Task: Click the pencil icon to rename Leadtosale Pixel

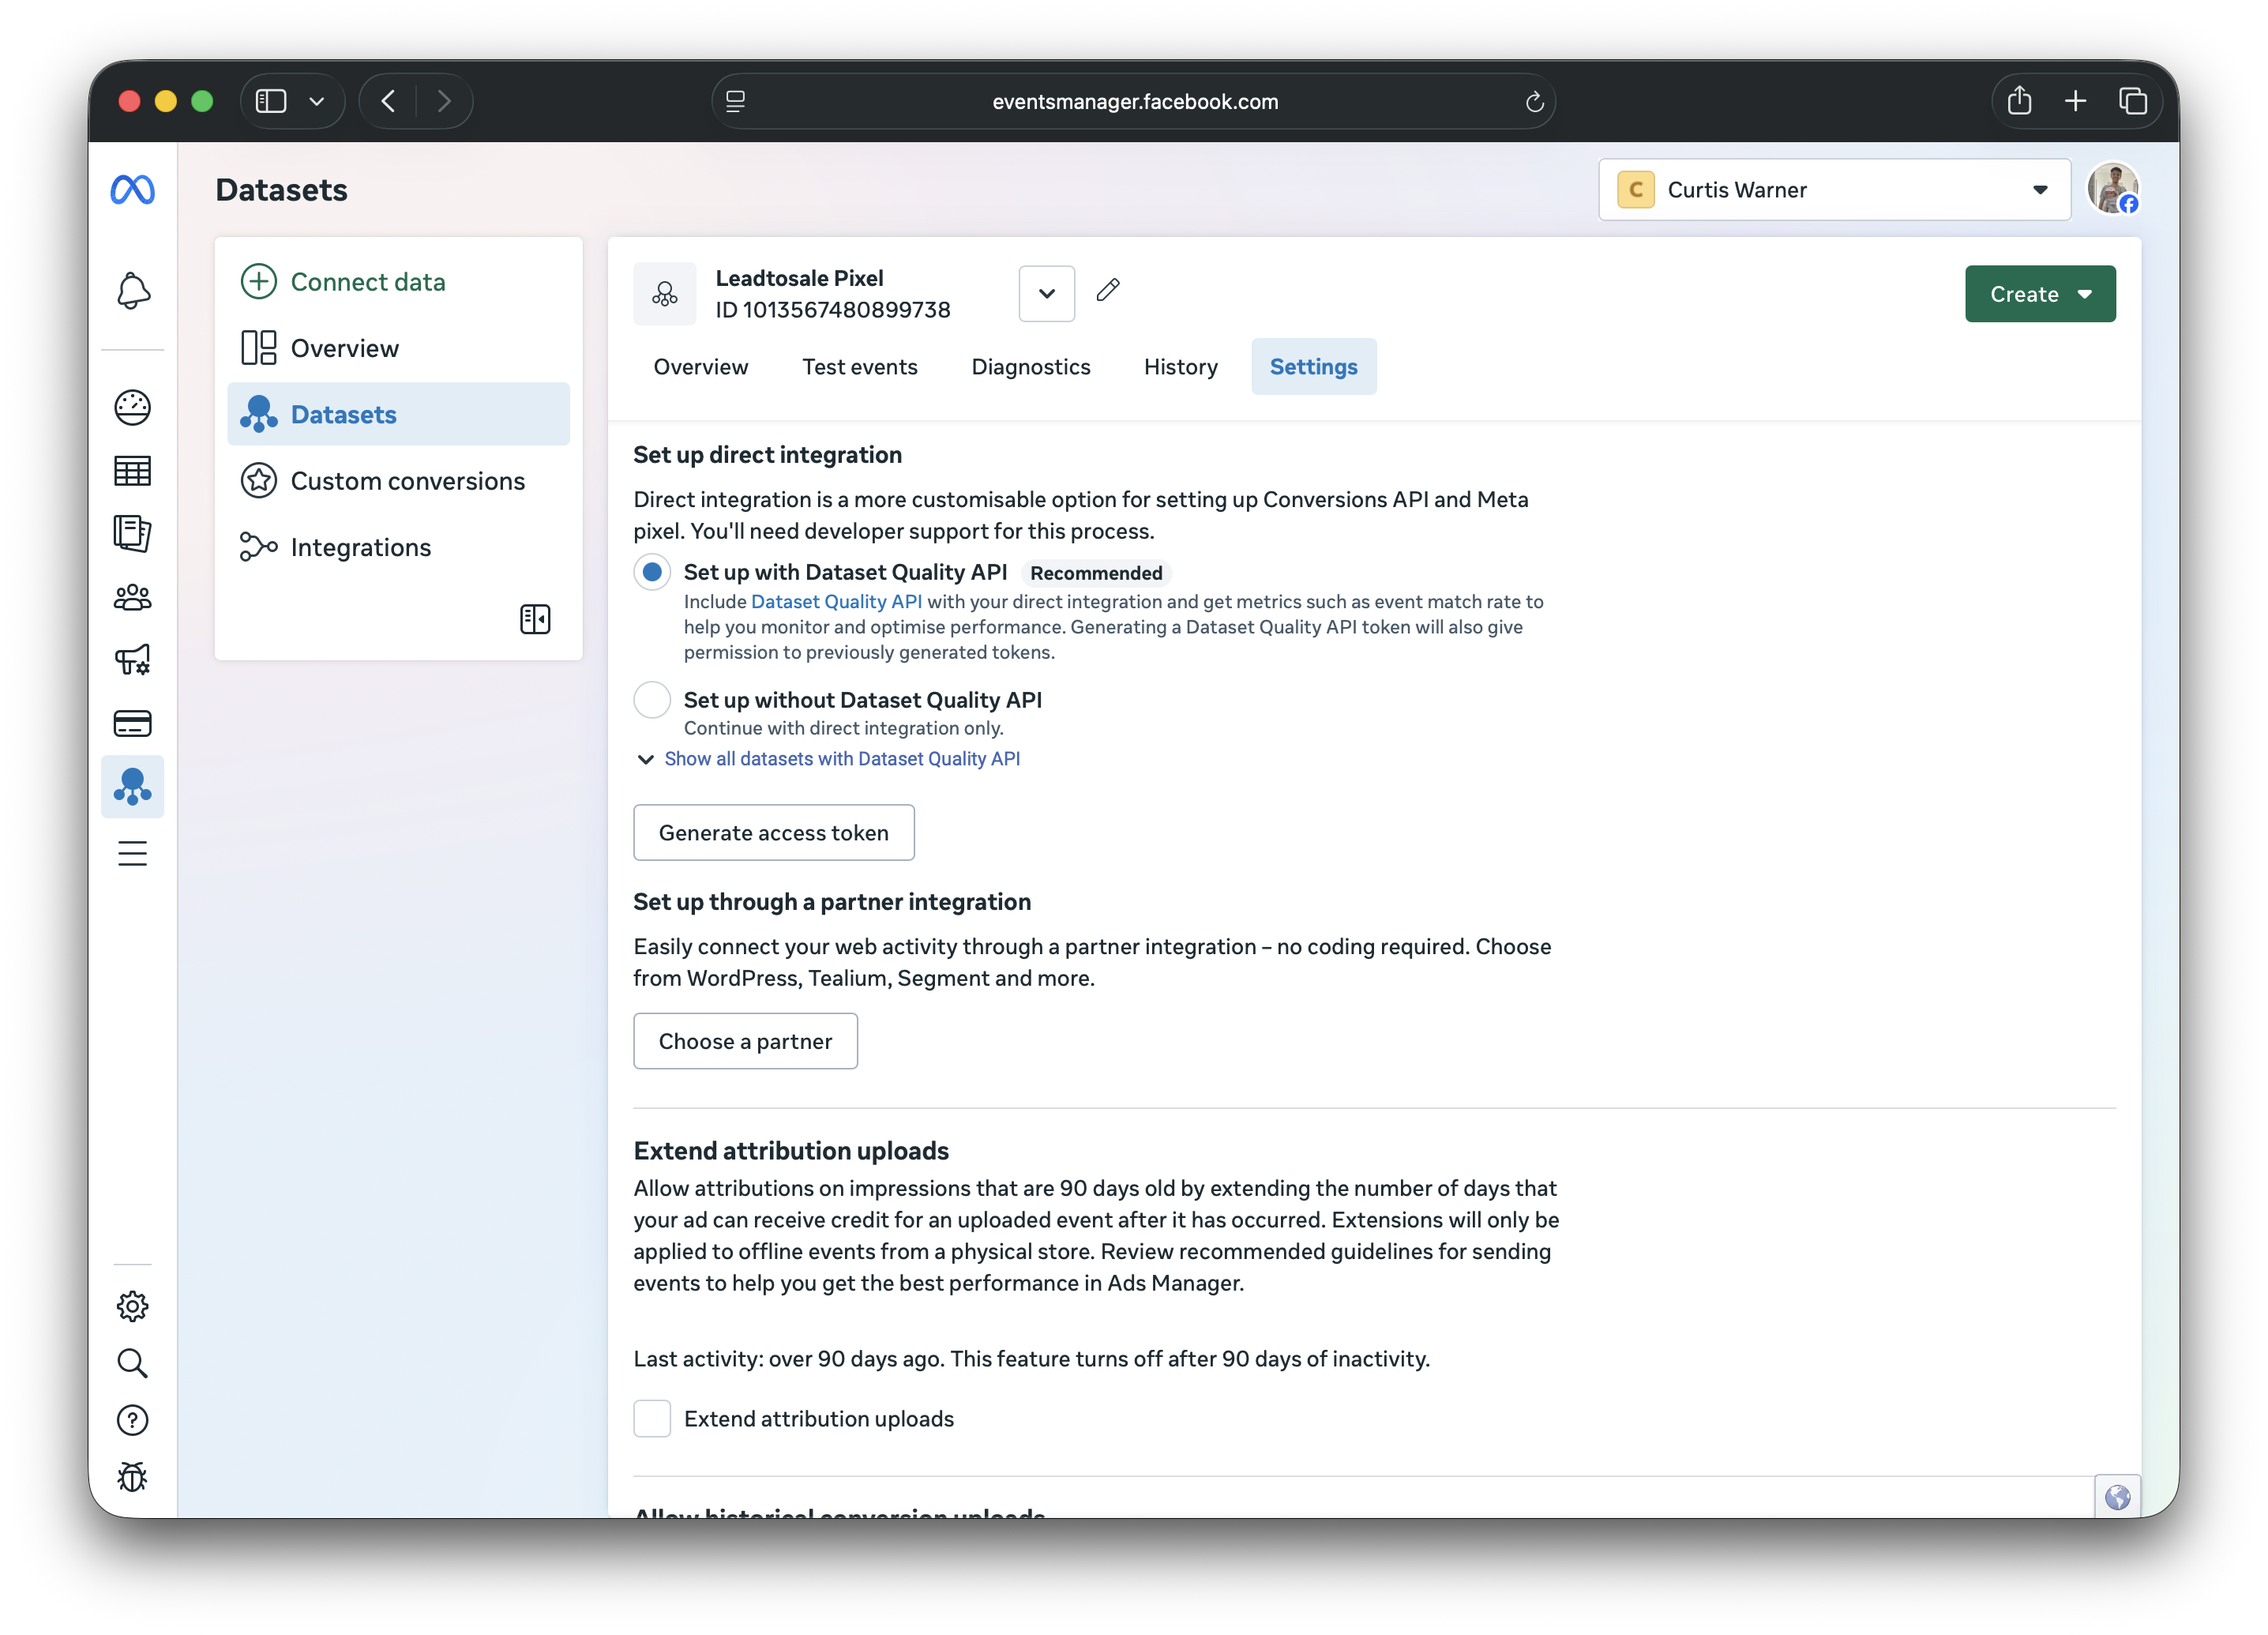Action: (1108, 291)
